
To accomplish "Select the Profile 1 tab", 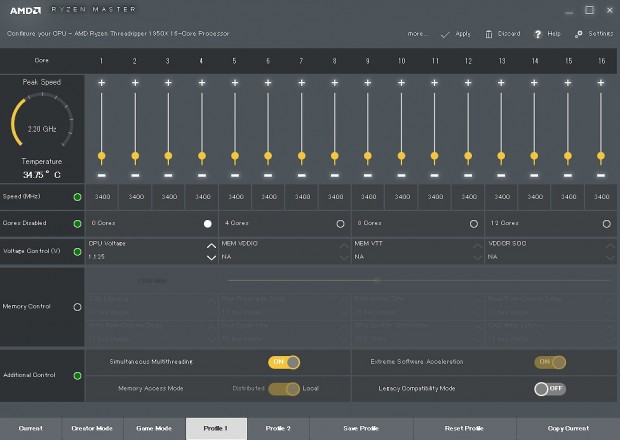I will 216,429.
